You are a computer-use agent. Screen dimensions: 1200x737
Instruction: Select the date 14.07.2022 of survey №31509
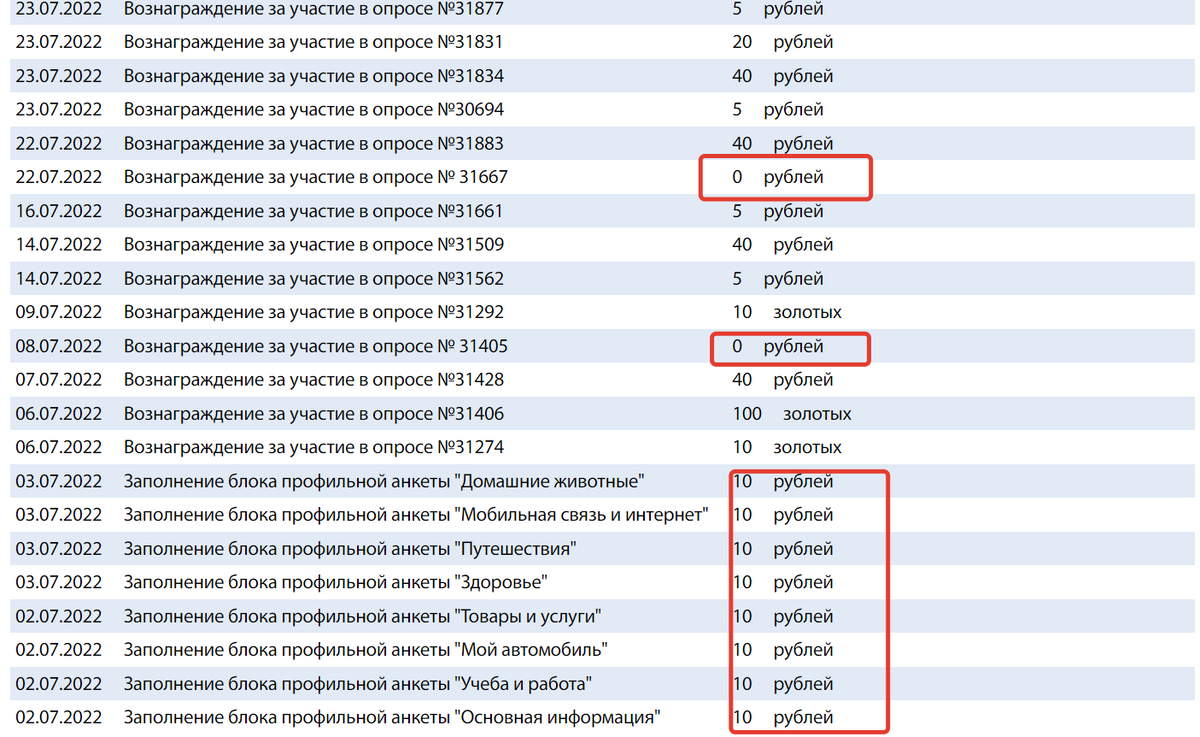pos(59,245)
